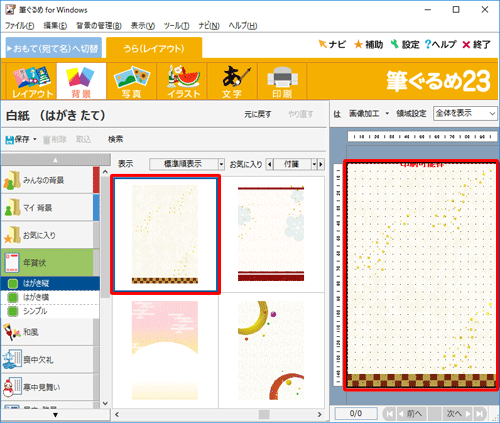Open the 表示(V) menu
Screen dimensions: 500x423
point(143,26)
